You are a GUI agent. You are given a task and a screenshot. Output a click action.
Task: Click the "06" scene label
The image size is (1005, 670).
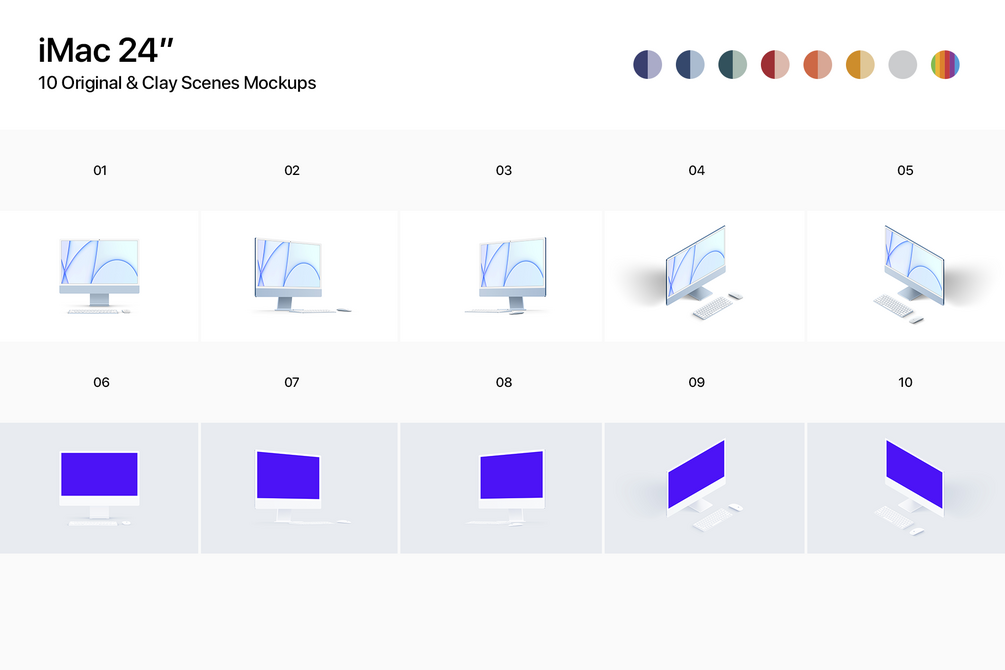click(101, 383)
